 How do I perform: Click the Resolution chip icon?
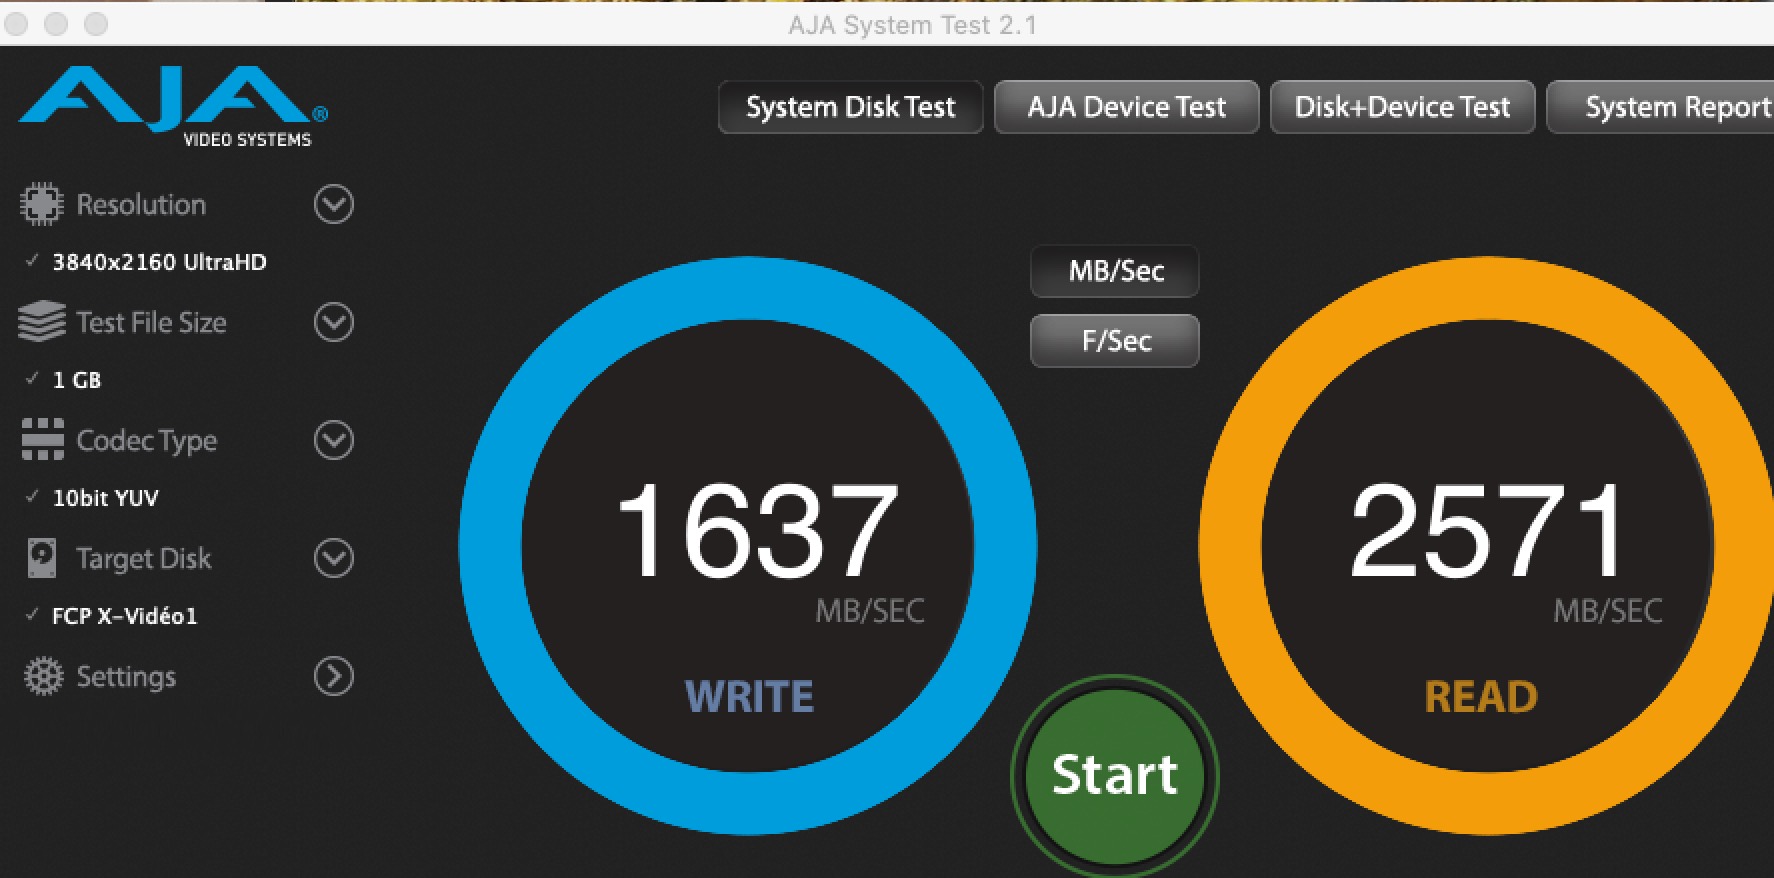point(41,204)
